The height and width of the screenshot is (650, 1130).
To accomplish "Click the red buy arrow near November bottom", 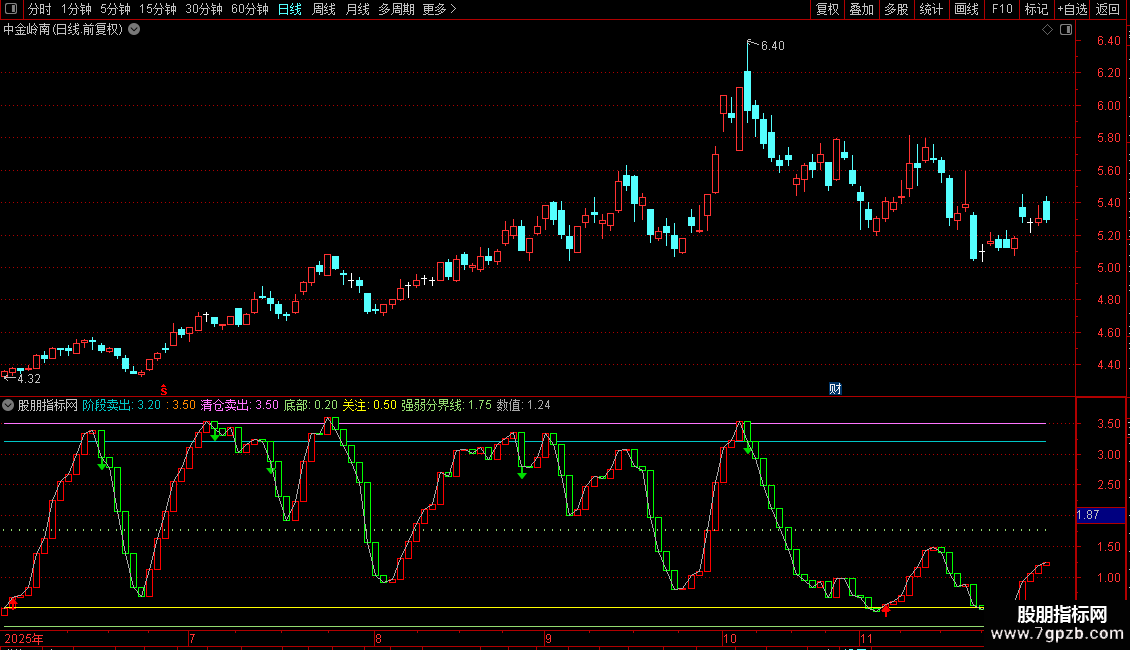I will (x=886, y=611).
